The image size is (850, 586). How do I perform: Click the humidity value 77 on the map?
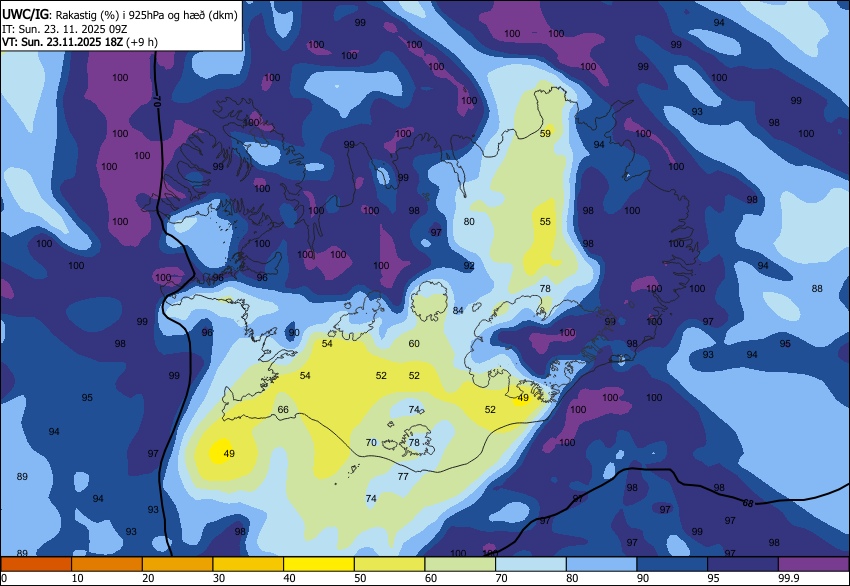click(x=403, y=476)
